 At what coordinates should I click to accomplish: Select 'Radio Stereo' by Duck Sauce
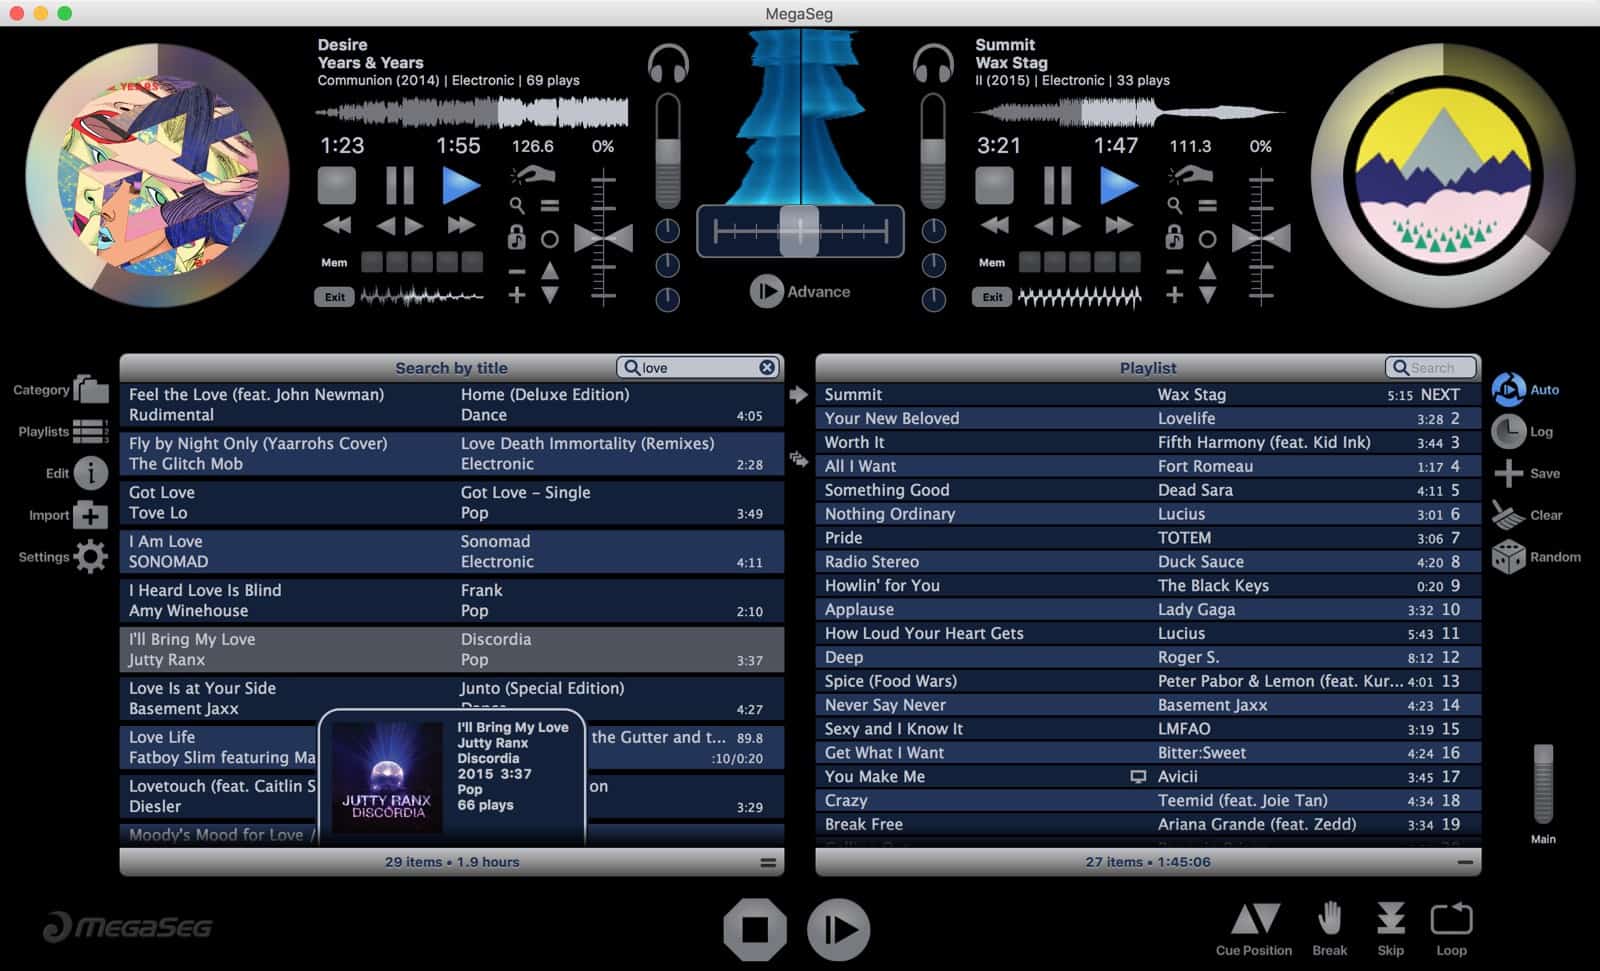(x=1148, y=562)
